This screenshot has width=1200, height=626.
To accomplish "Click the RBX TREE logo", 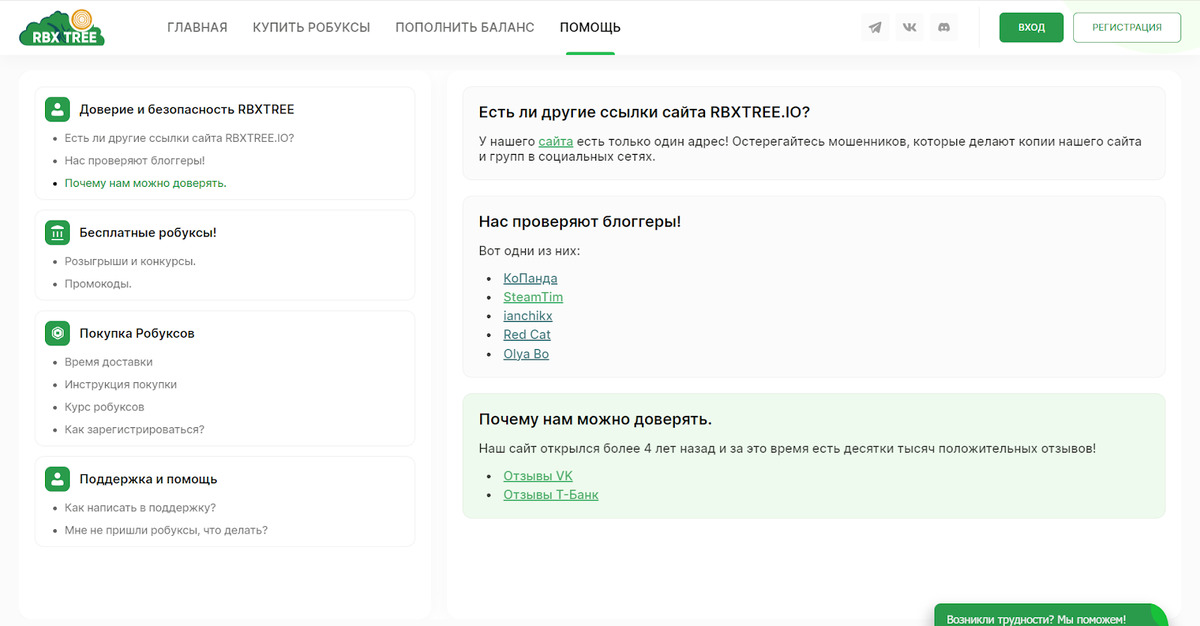I will pyautogui.click(x=61, y=27).
